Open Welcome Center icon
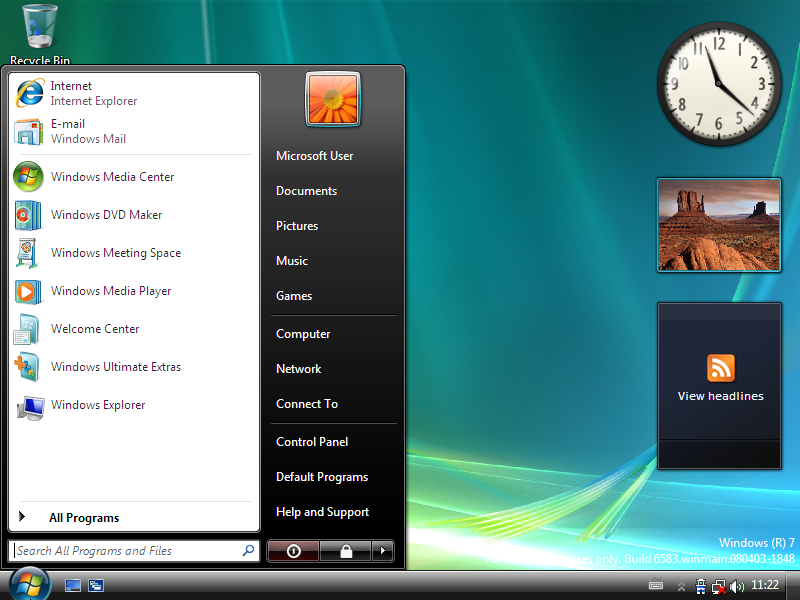Image resolution: width=800 pixels, height=600 pixels. click(27, 329)
